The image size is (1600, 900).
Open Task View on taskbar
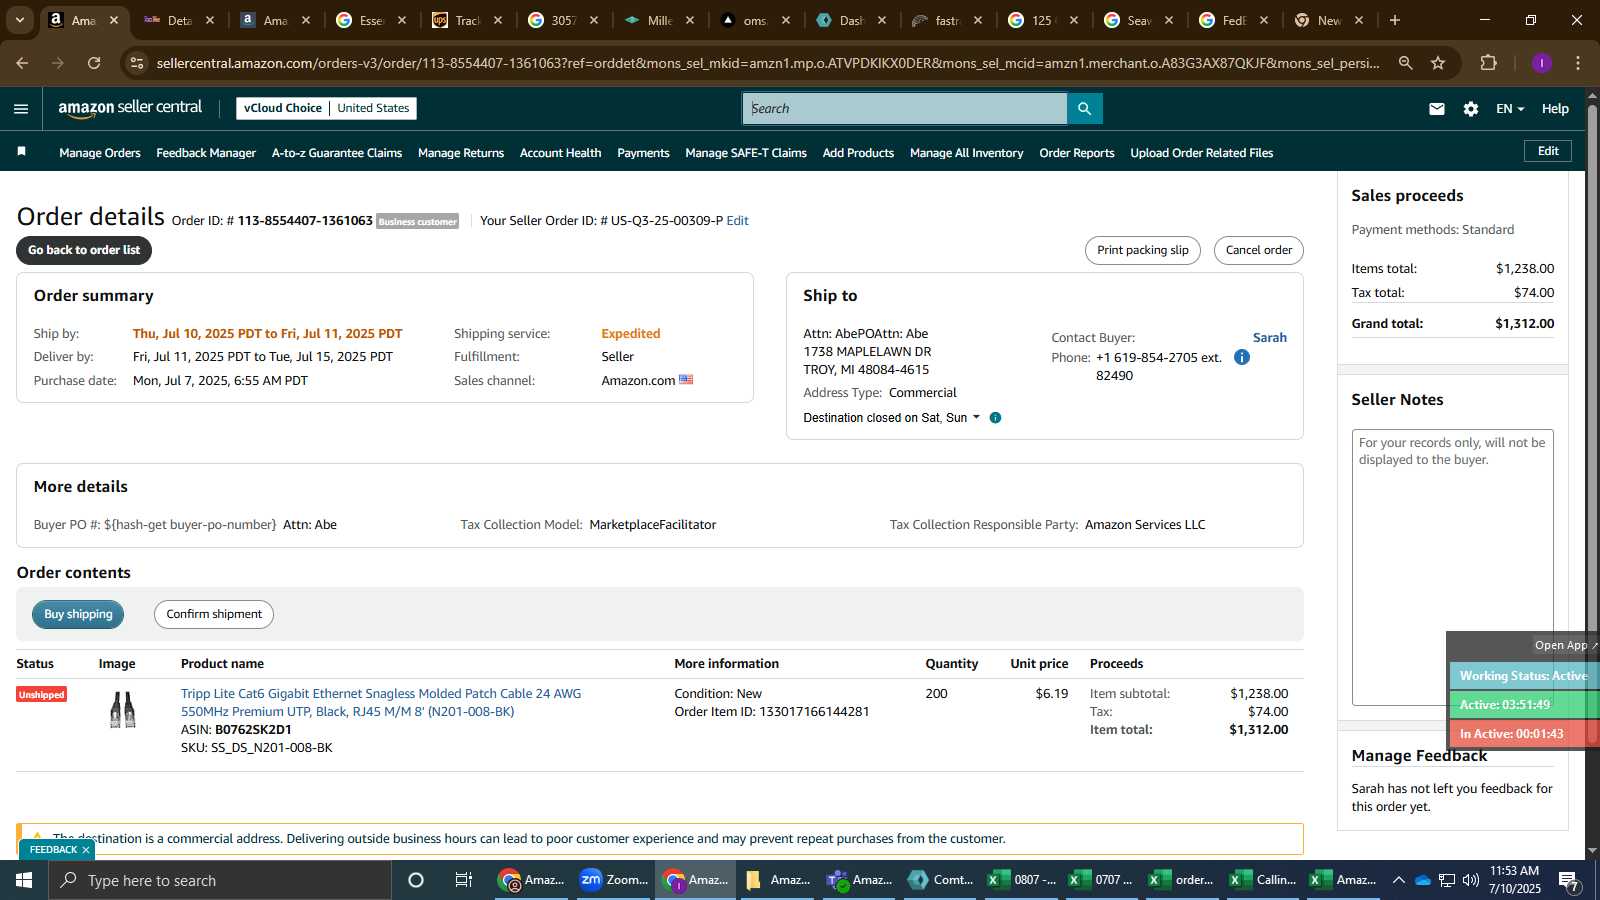coord(464,880)
